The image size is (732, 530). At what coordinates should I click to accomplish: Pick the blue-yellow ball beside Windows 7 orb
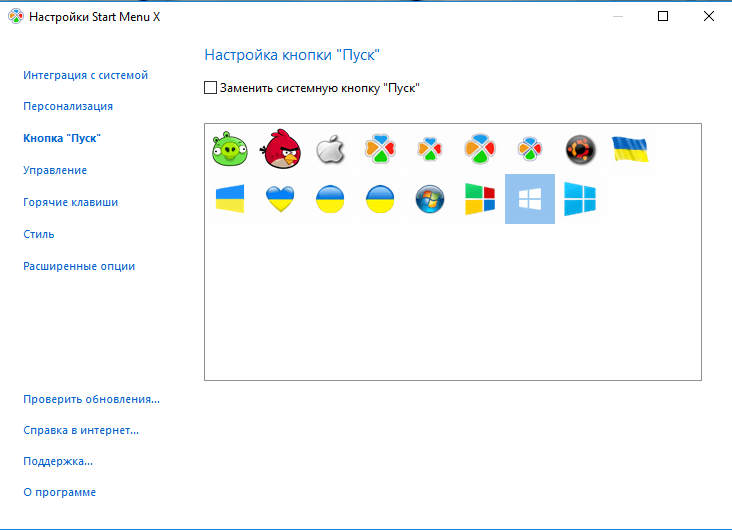click(380, 199)
